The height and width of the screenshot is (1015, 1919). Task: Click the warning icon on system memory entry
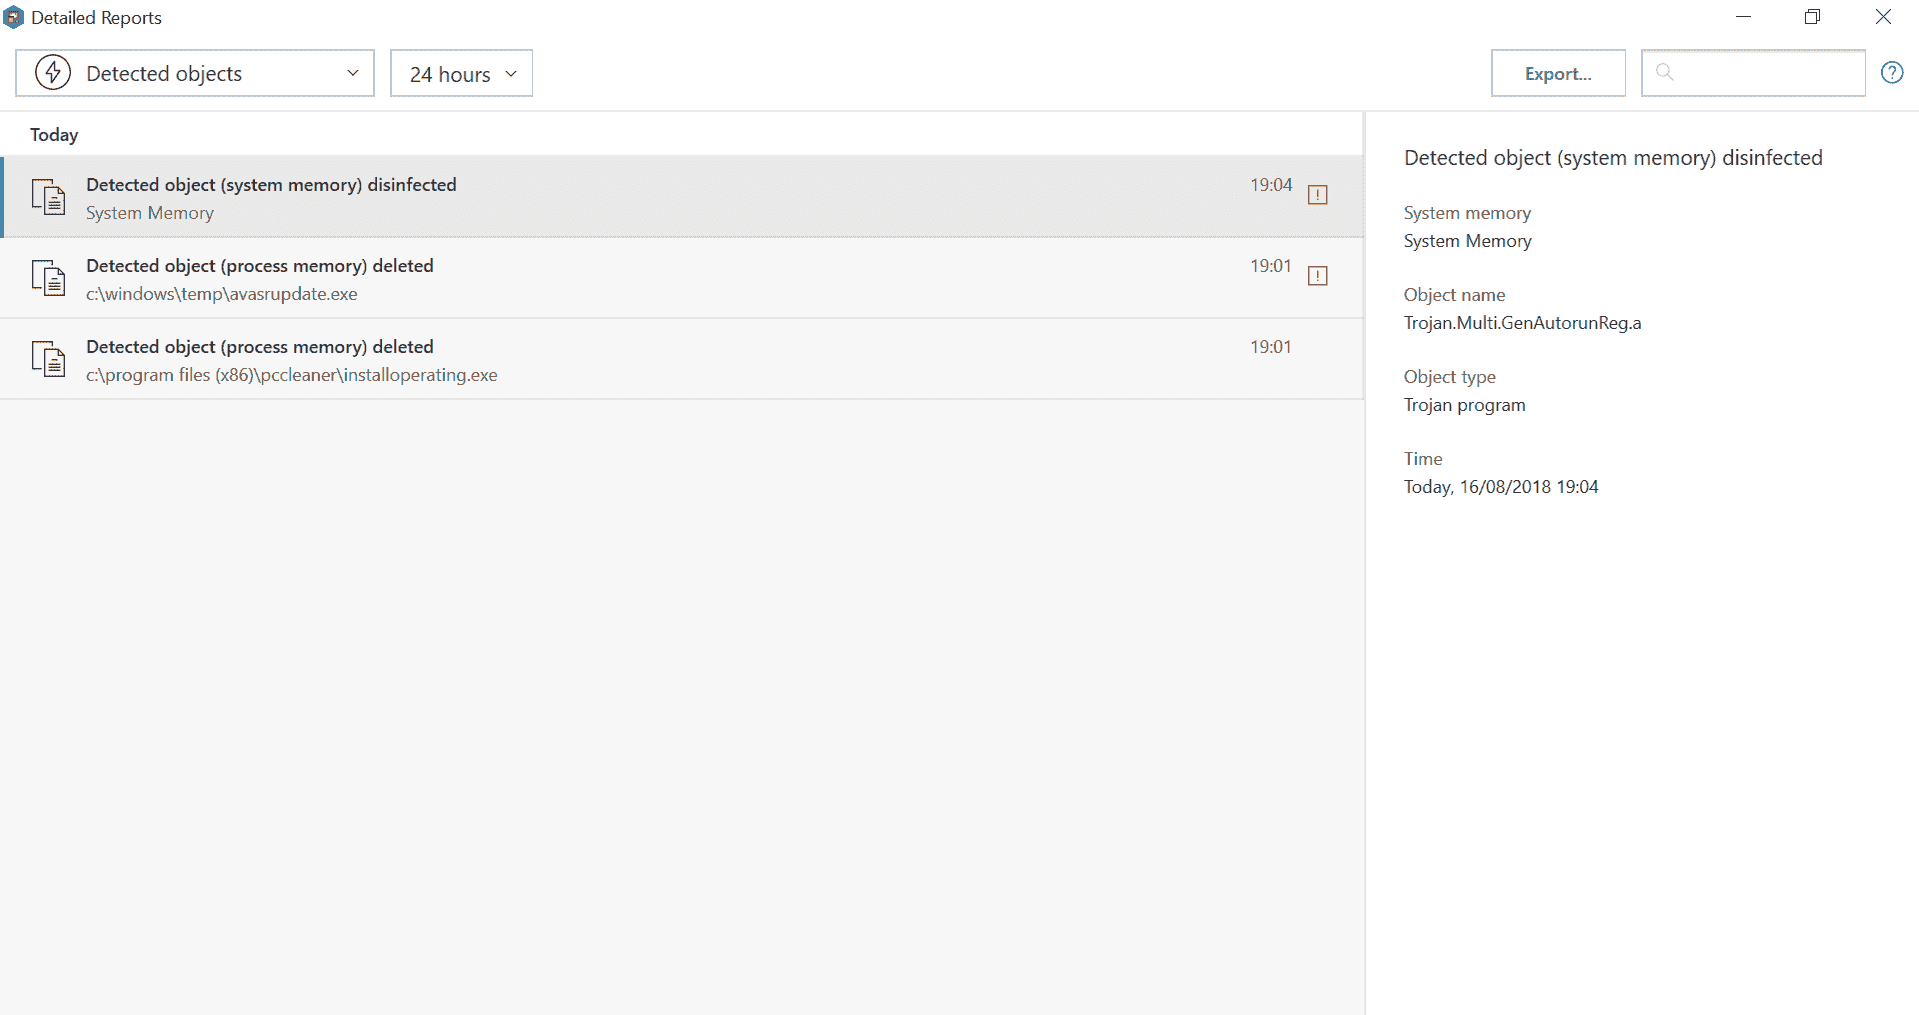coord(1318,195)
